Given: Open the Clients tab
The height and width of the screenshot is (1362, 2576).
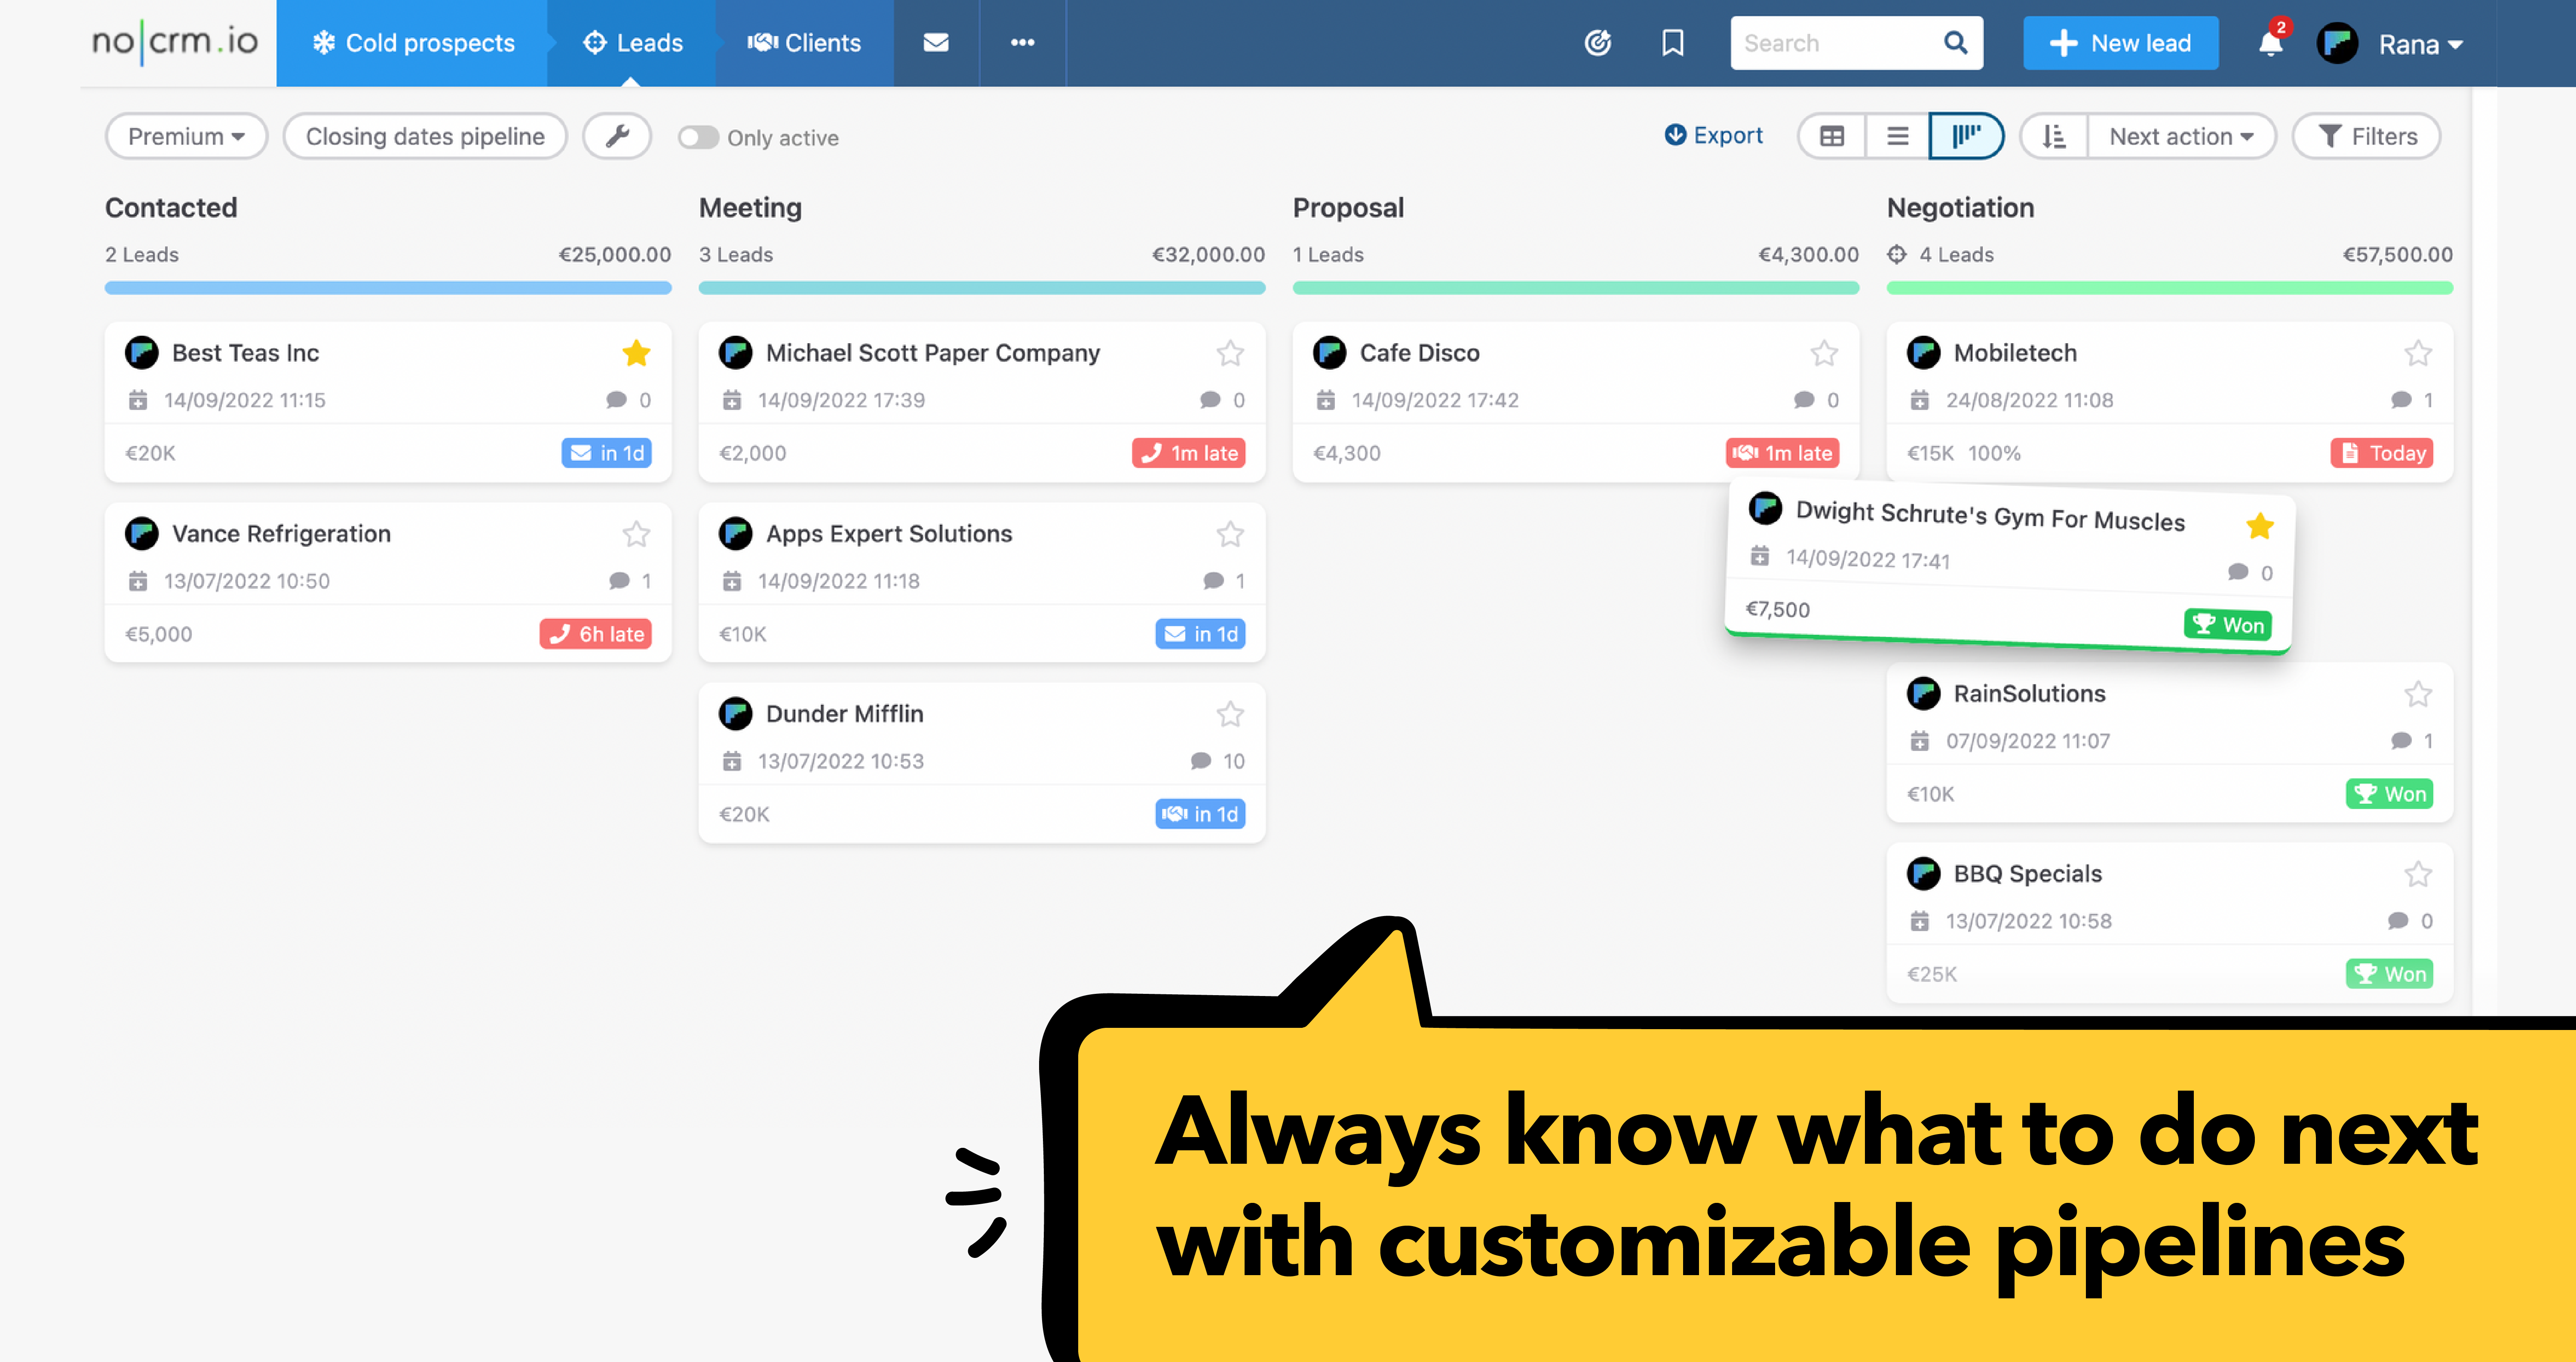Looking at the screenshot, I should (805, 43).
